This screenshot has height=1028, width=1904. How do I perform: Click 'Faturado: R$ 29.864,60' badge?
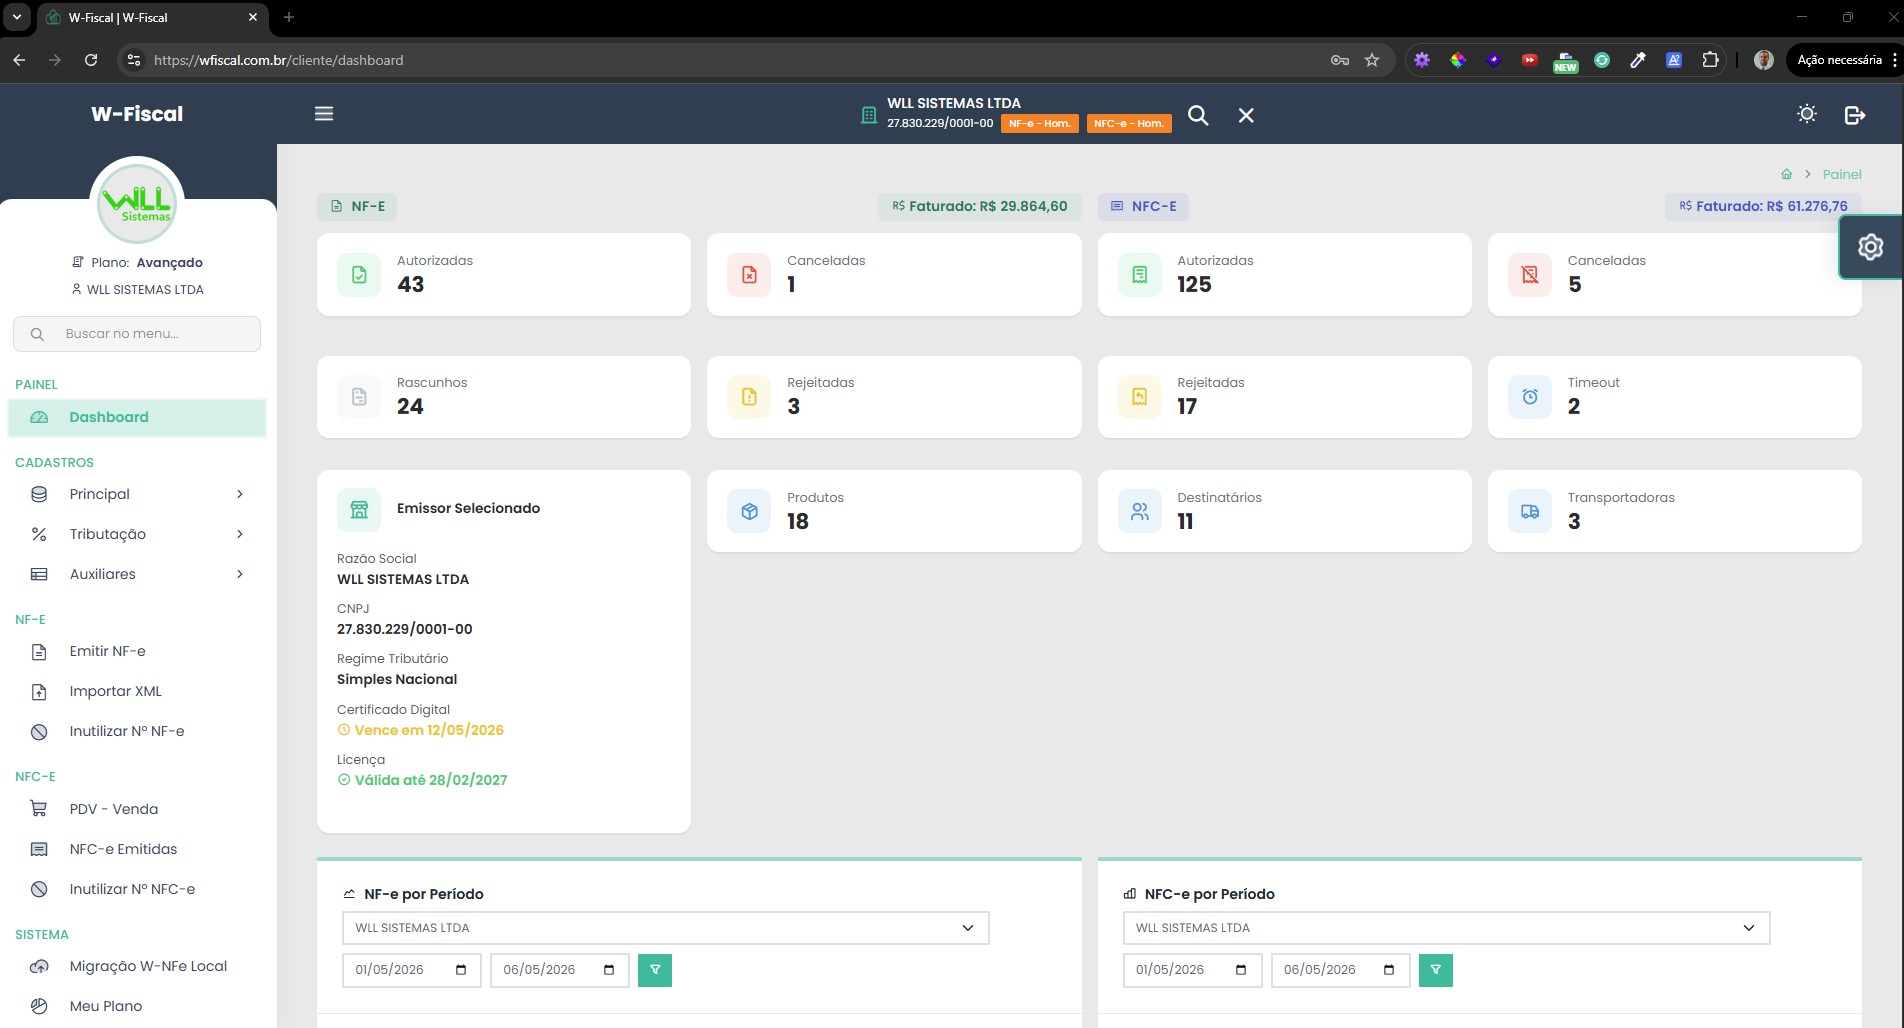[980, 207]
